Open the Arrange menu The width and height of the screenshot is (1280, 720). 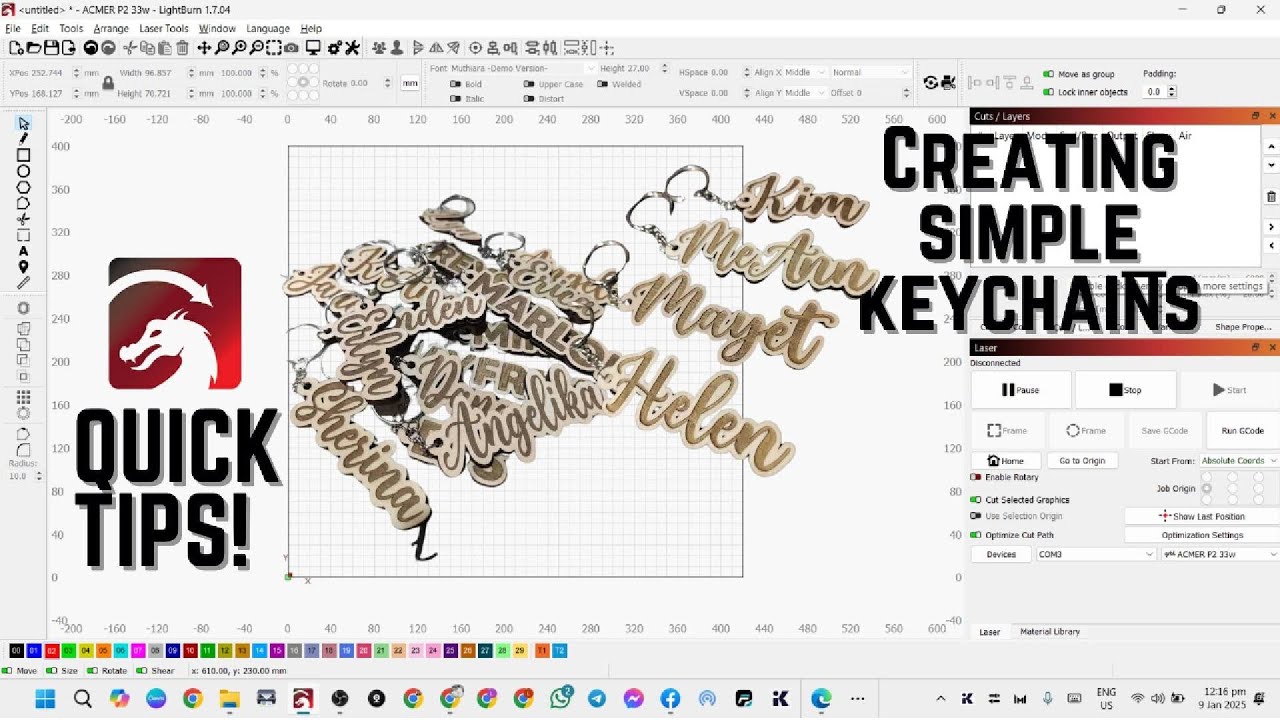click(x=111, y=29)
